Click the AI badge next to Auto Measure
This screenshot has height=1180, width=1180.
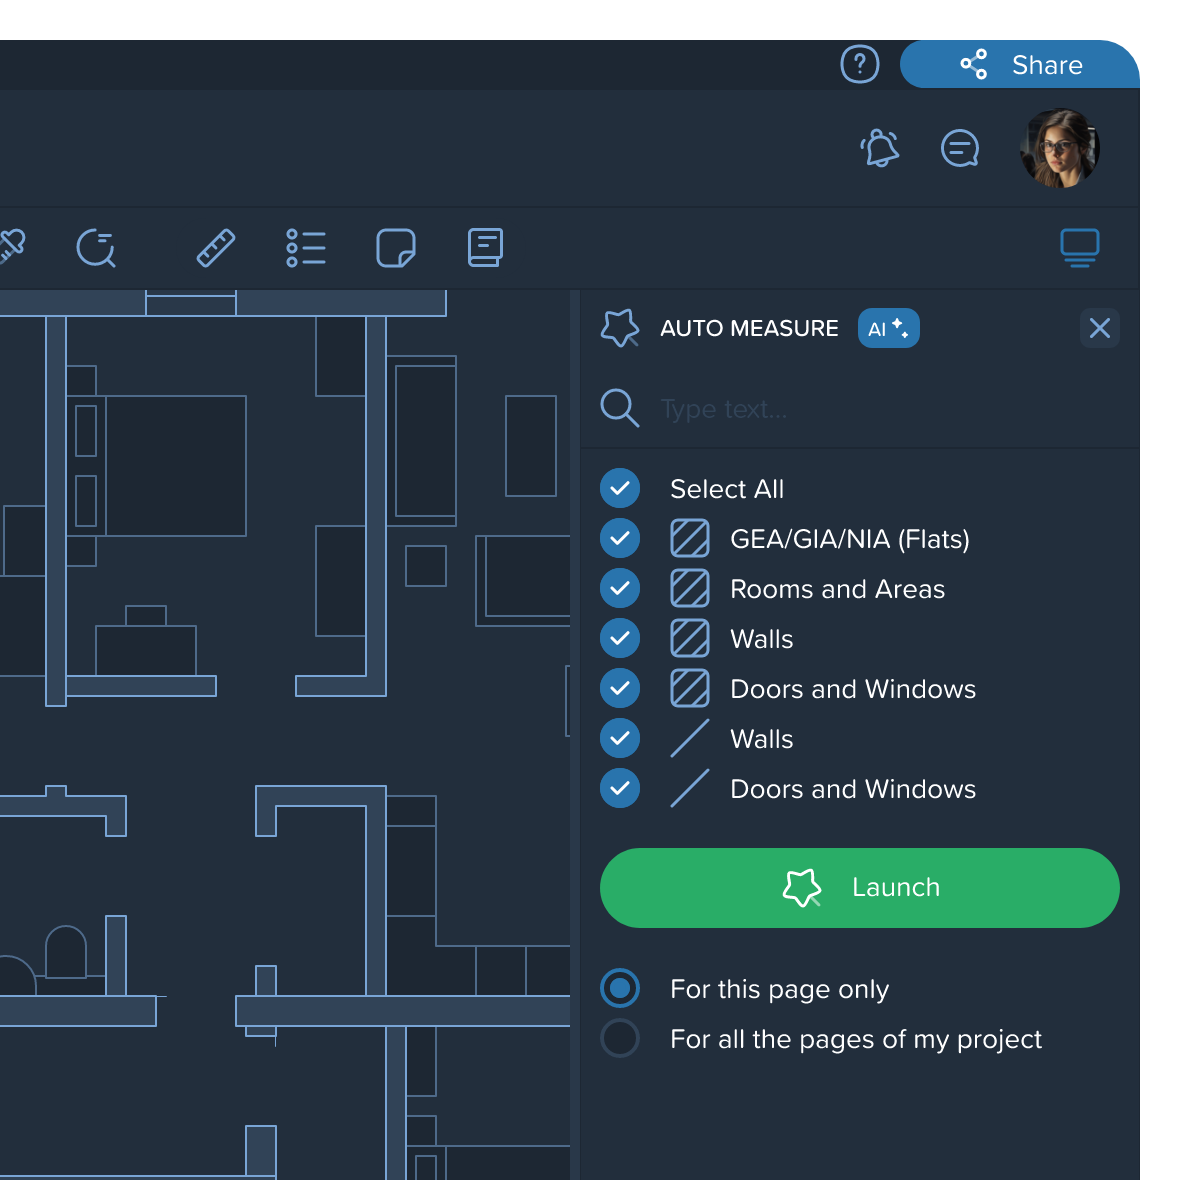pos(888,328)
